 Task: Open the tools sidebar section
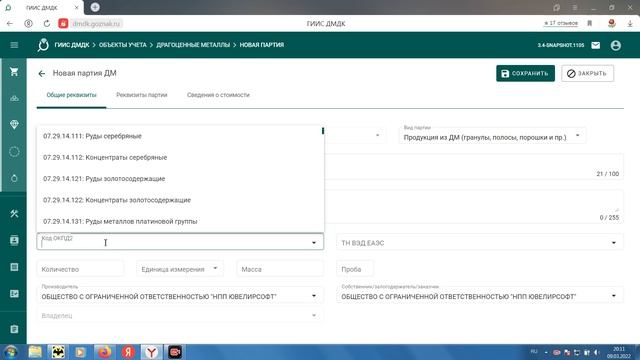(x=14, y=213)
